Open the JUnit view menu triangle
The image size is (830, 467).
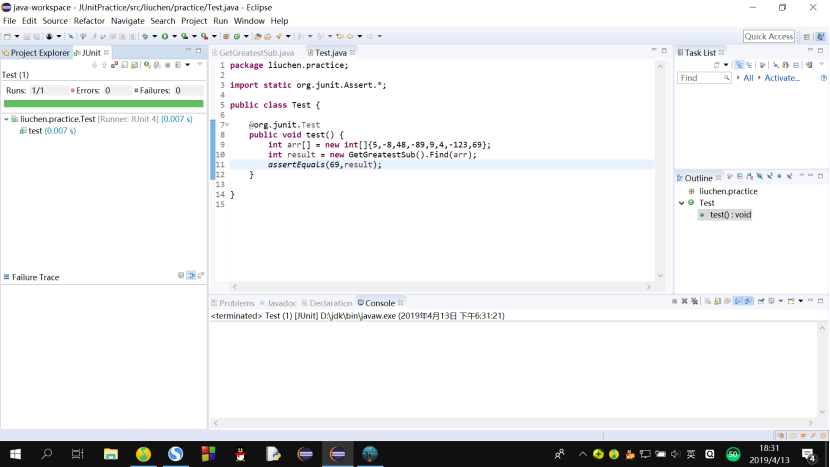[200, 64]
